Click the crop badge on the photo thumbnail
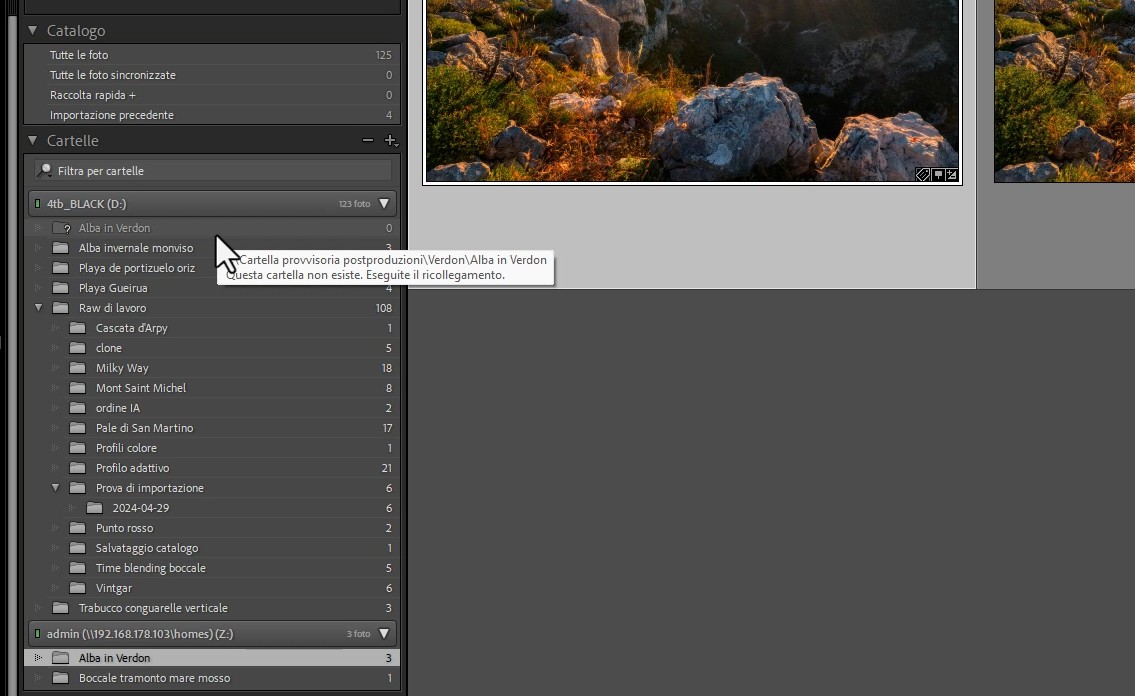This screenshot has height=696, width=1135. pos(938,174)
